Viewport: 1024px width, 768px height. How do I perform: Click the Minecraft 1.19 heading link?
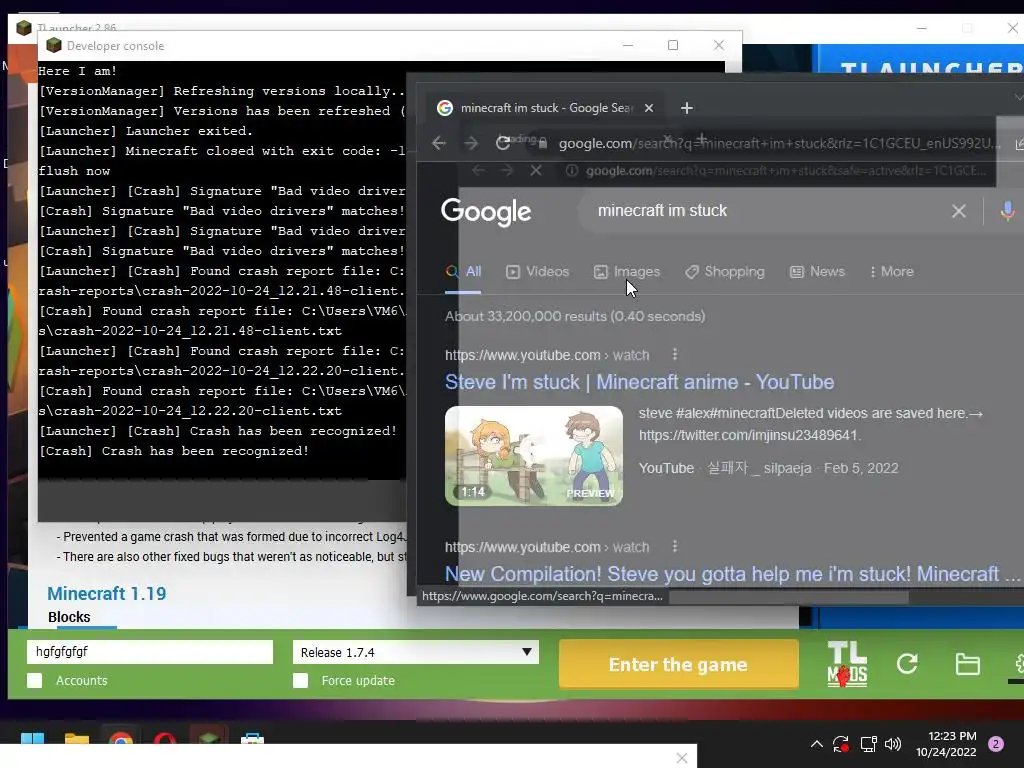click(x=106, y=594)
